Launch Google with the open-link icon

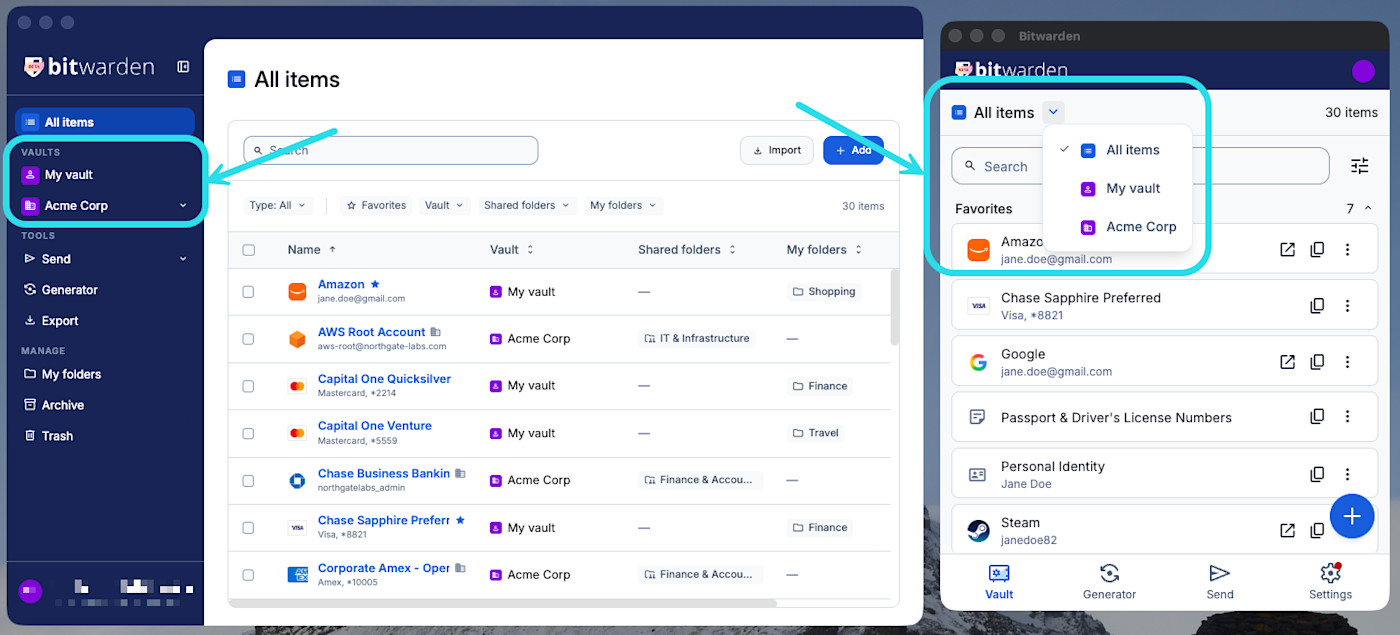[1288, 362]
